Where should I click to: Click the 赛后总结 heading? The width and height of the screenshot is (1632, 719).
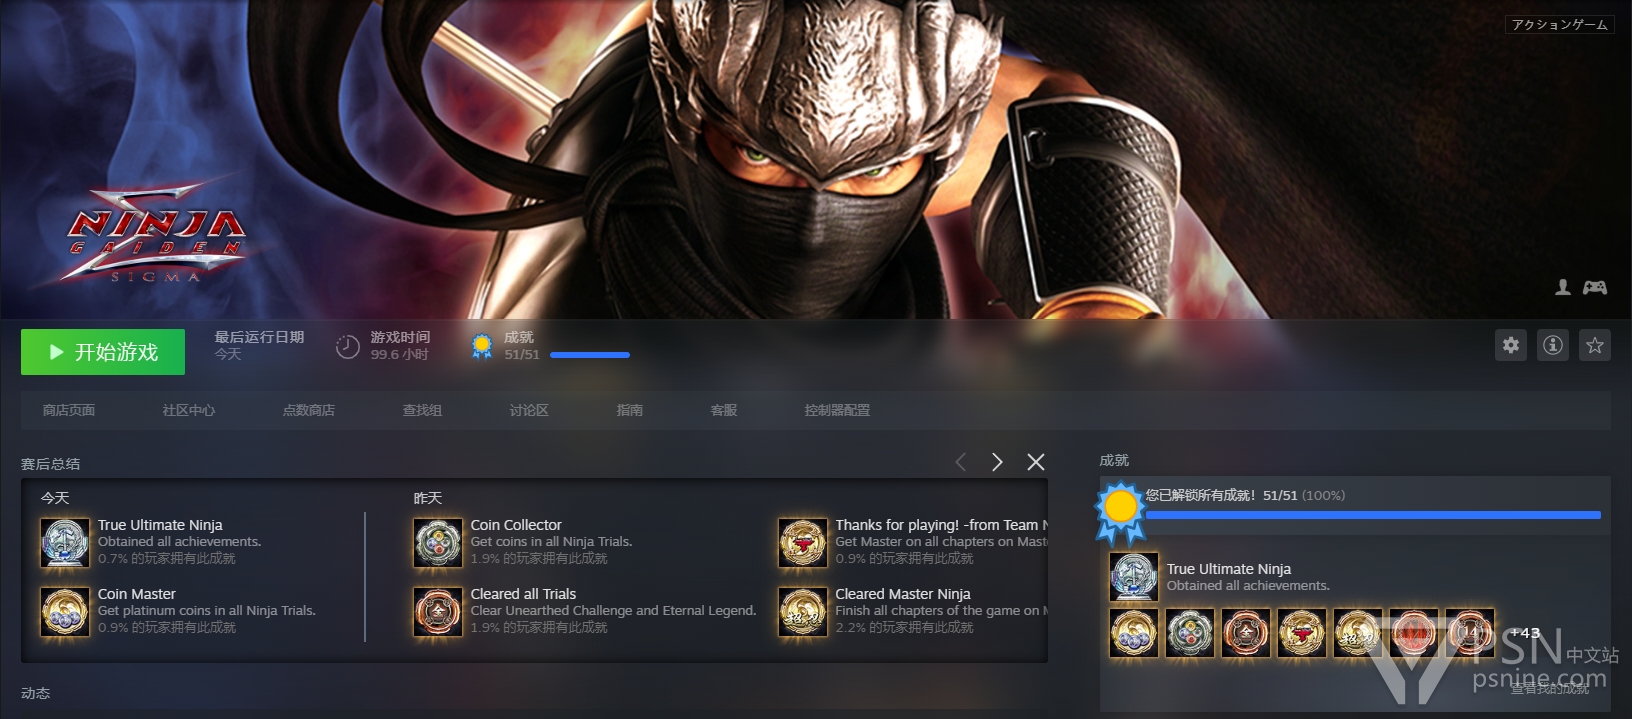(x=51, y=464)
